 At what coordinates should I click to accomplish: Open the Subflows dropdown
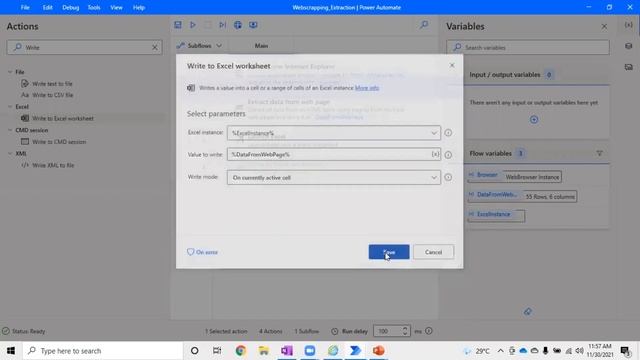coord(200,46)
